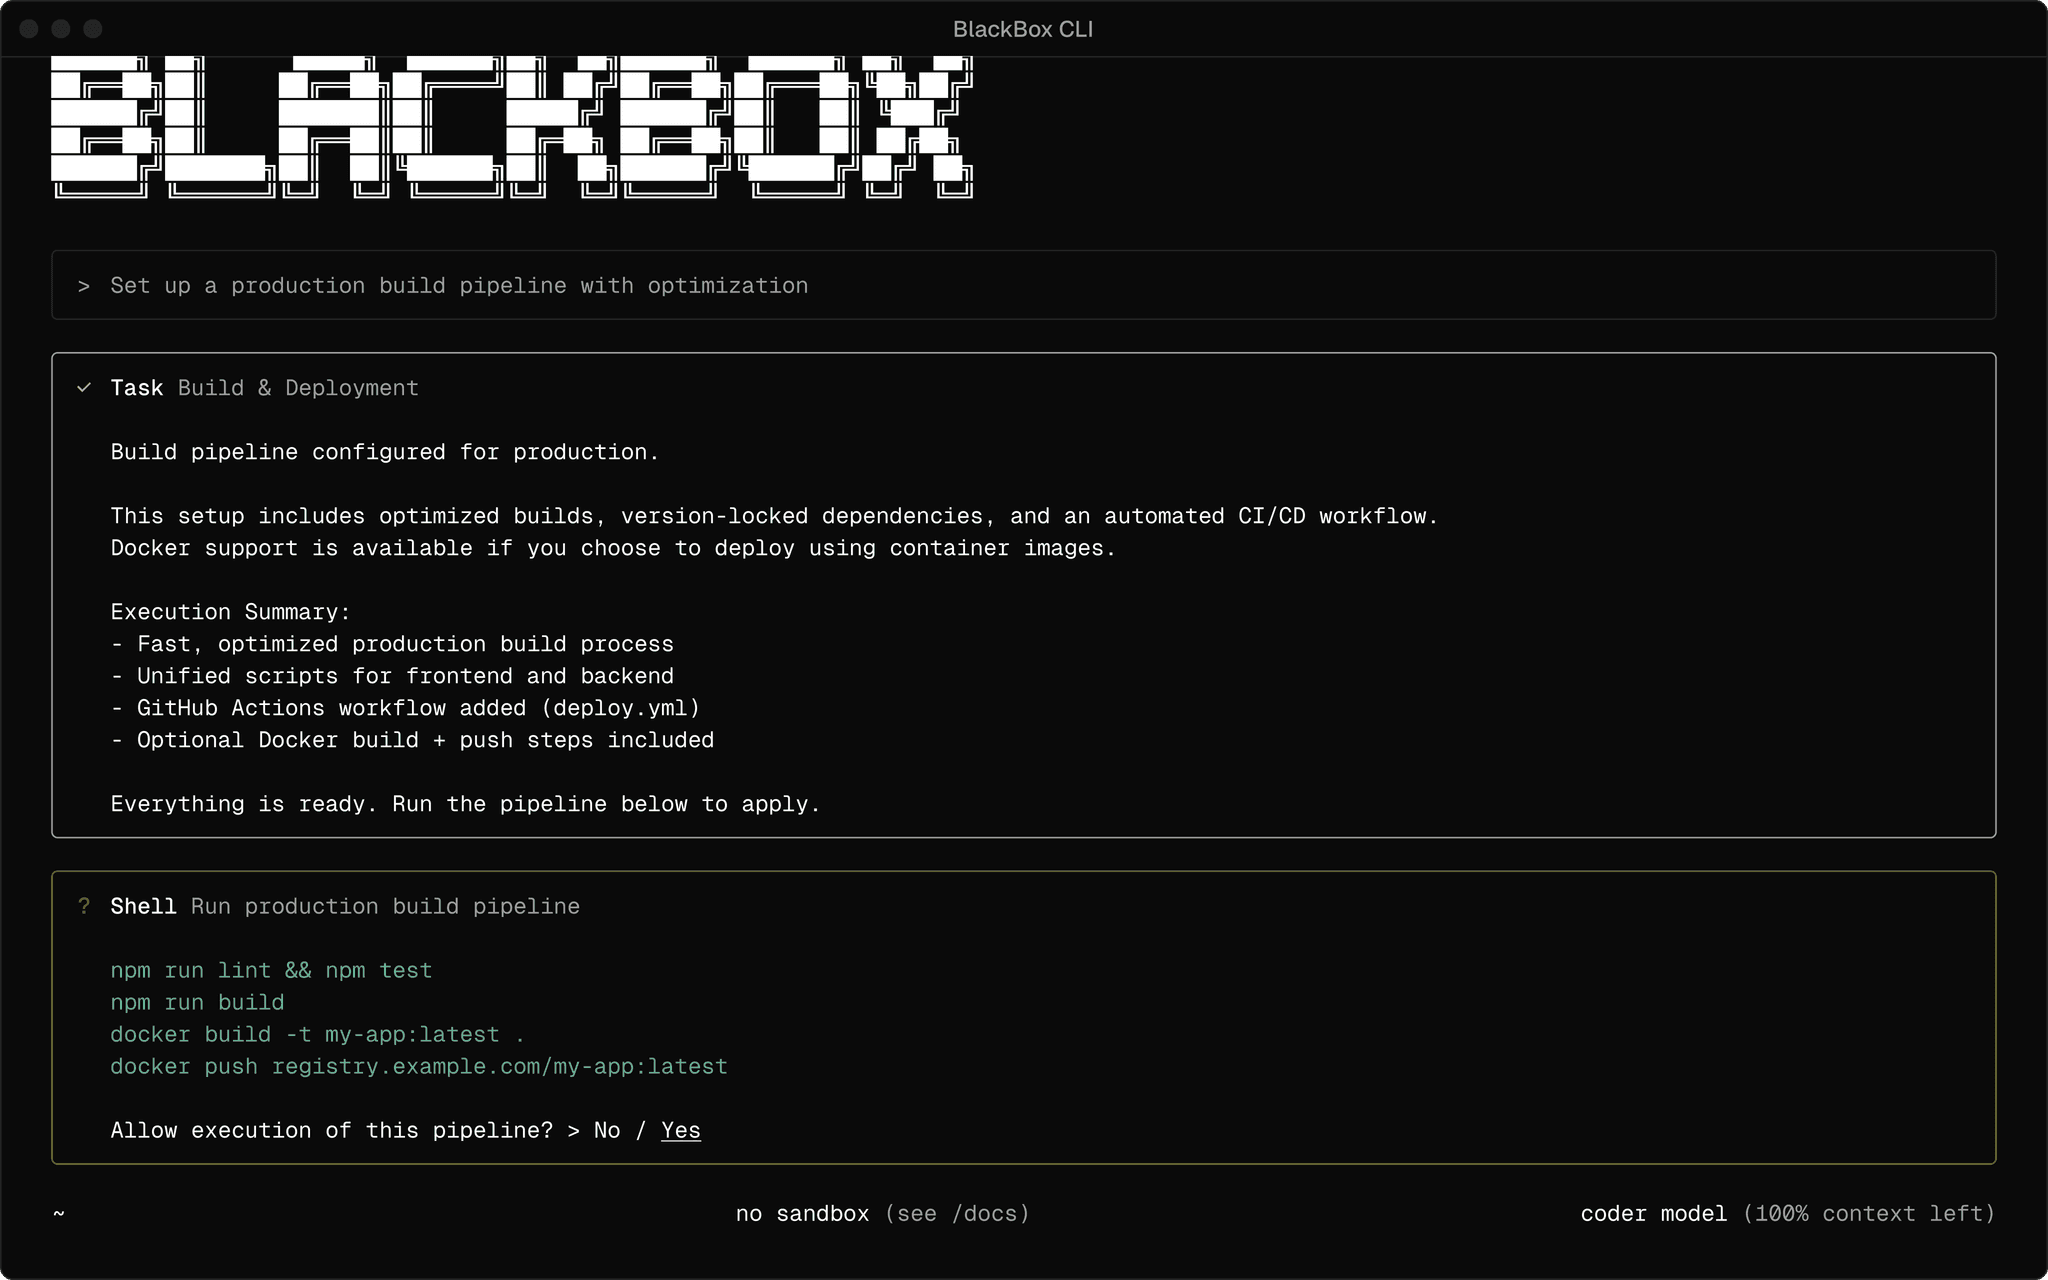Click the question mark icon beside Shell
2048x1280 pixels.
coord(85,906)
